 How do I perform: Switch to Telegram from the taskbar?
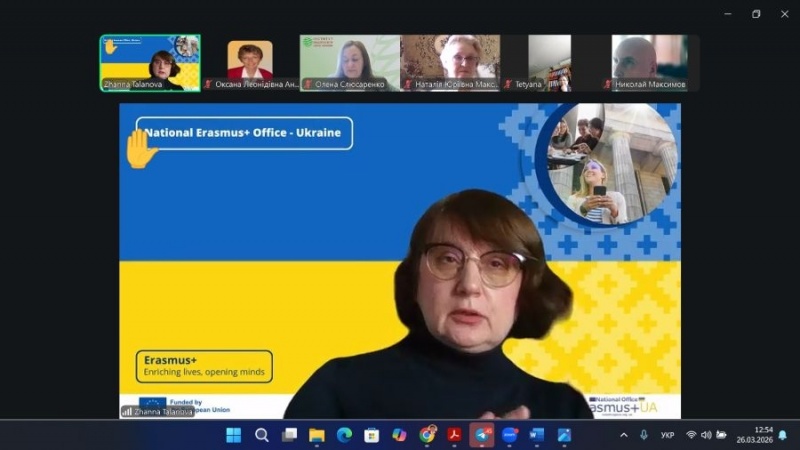[482, 435]
